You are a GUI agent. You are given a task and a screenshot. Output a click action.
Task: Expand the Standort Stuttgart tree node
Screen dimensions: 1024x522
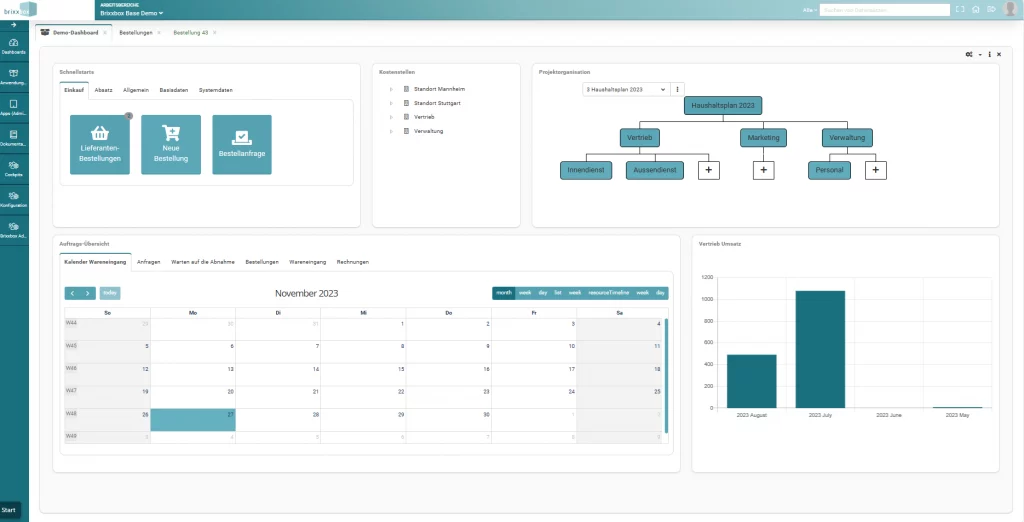tap(391, 103)
